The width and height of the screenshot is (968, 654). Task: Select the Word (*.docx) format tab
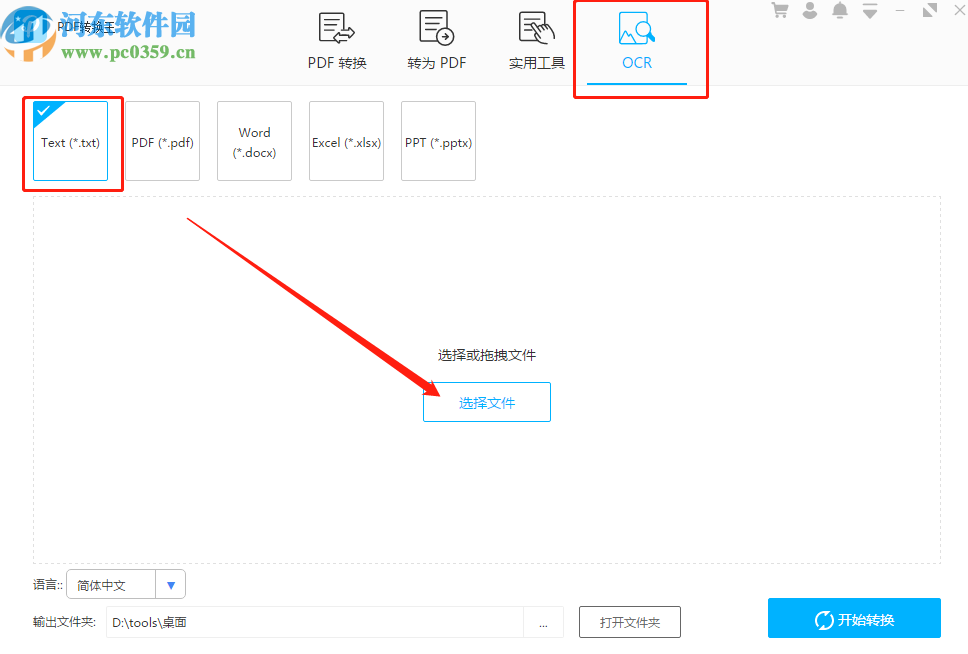tap(254, 141)
